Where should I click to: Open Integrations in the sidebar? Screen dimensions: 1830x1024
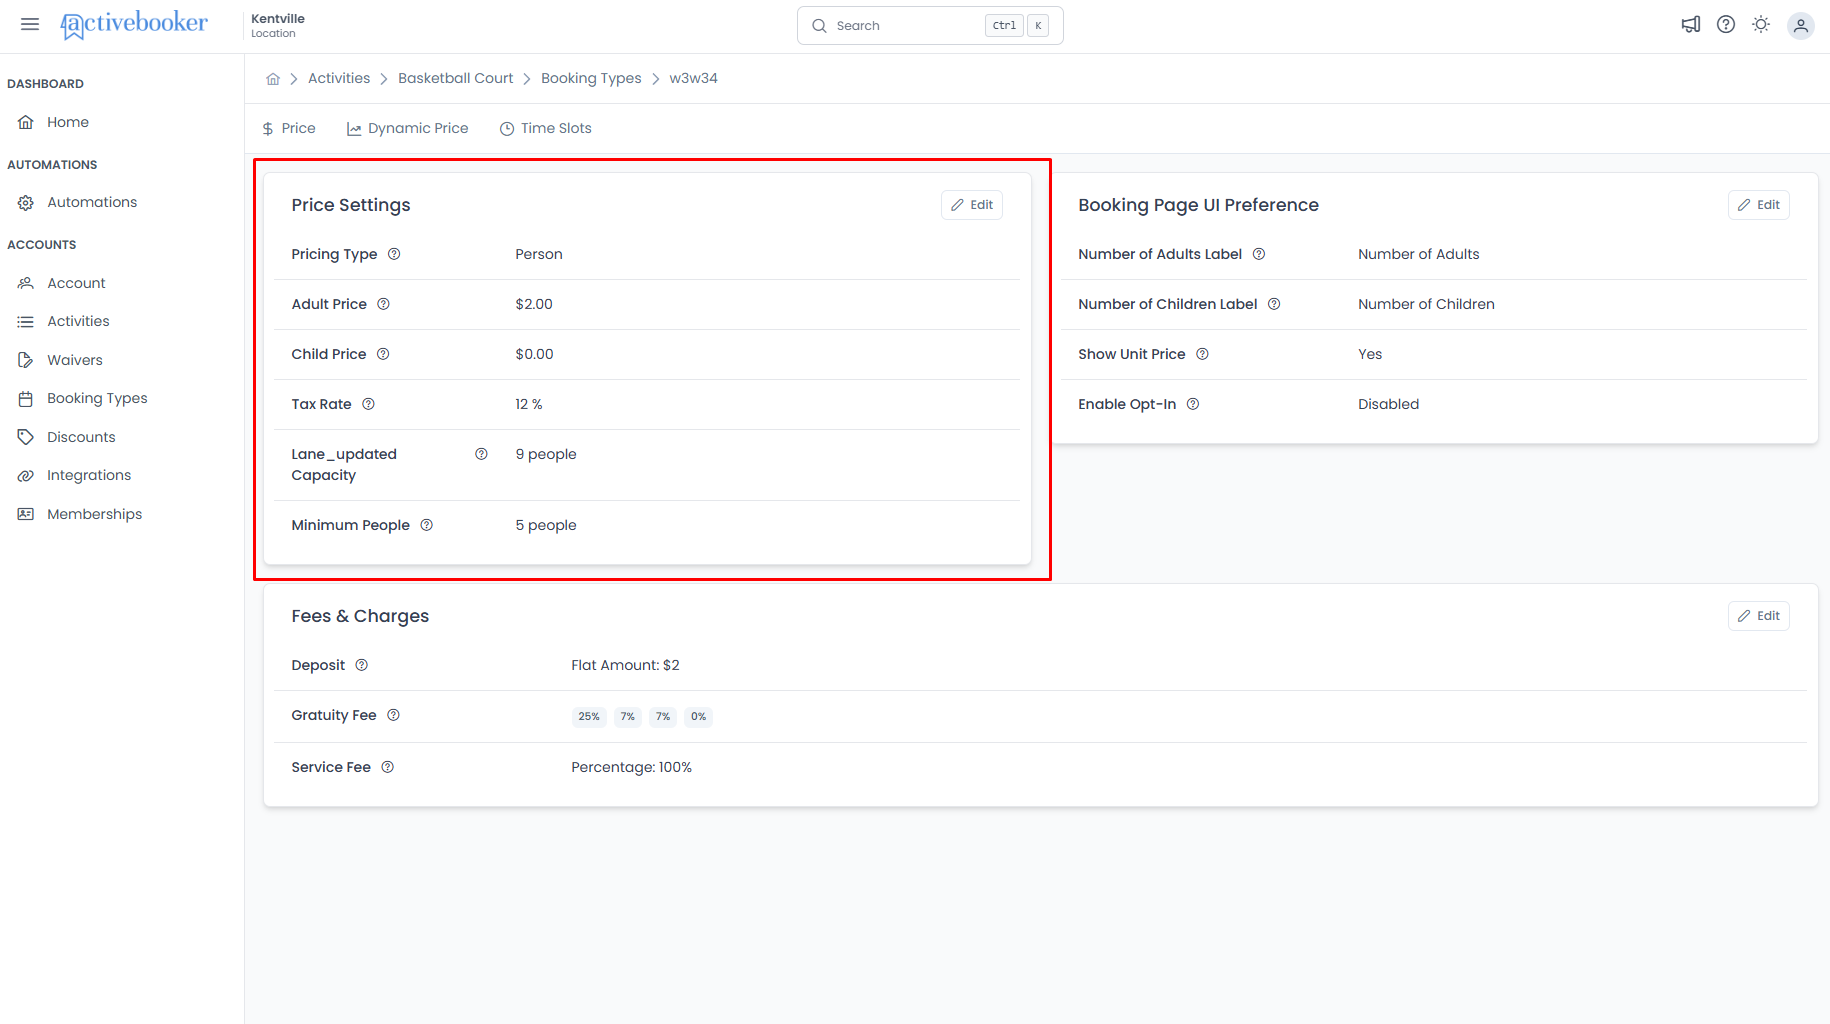point(89,475)
